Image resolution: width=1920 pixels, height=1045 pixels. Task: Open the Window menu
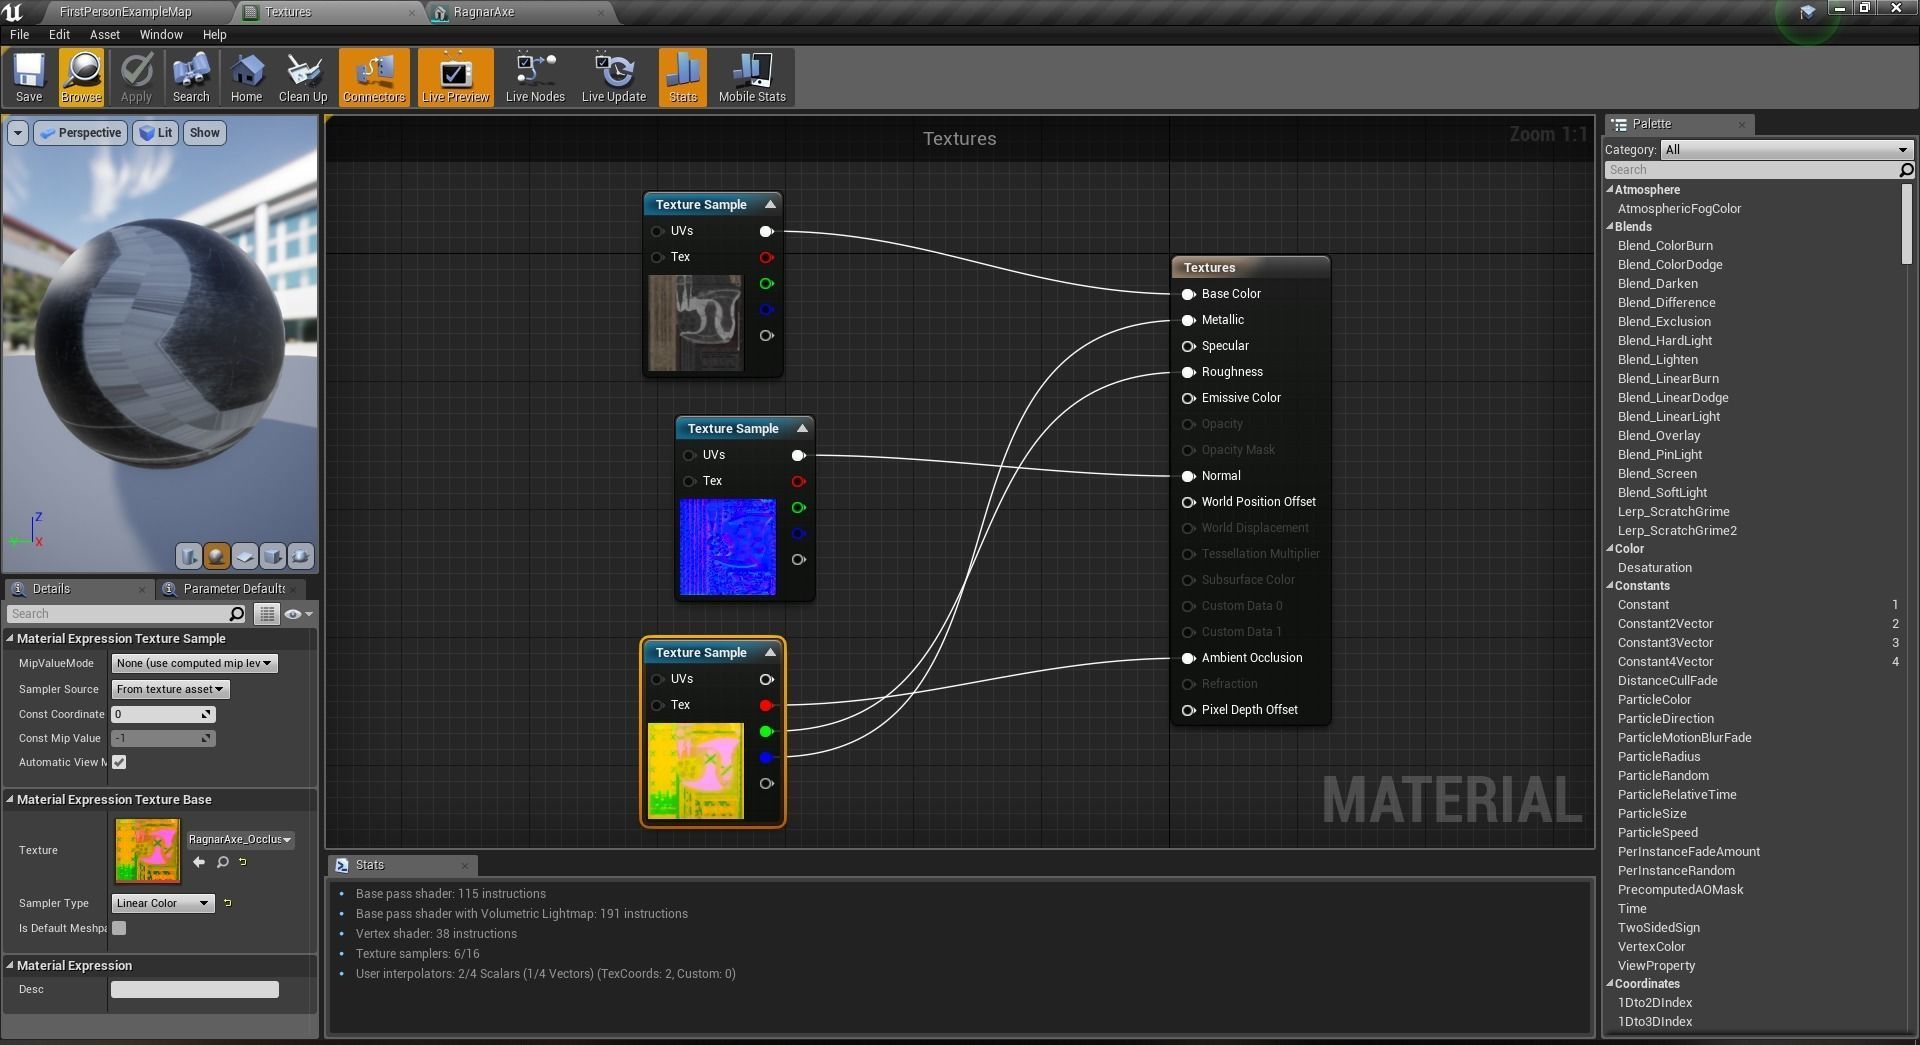161,34
